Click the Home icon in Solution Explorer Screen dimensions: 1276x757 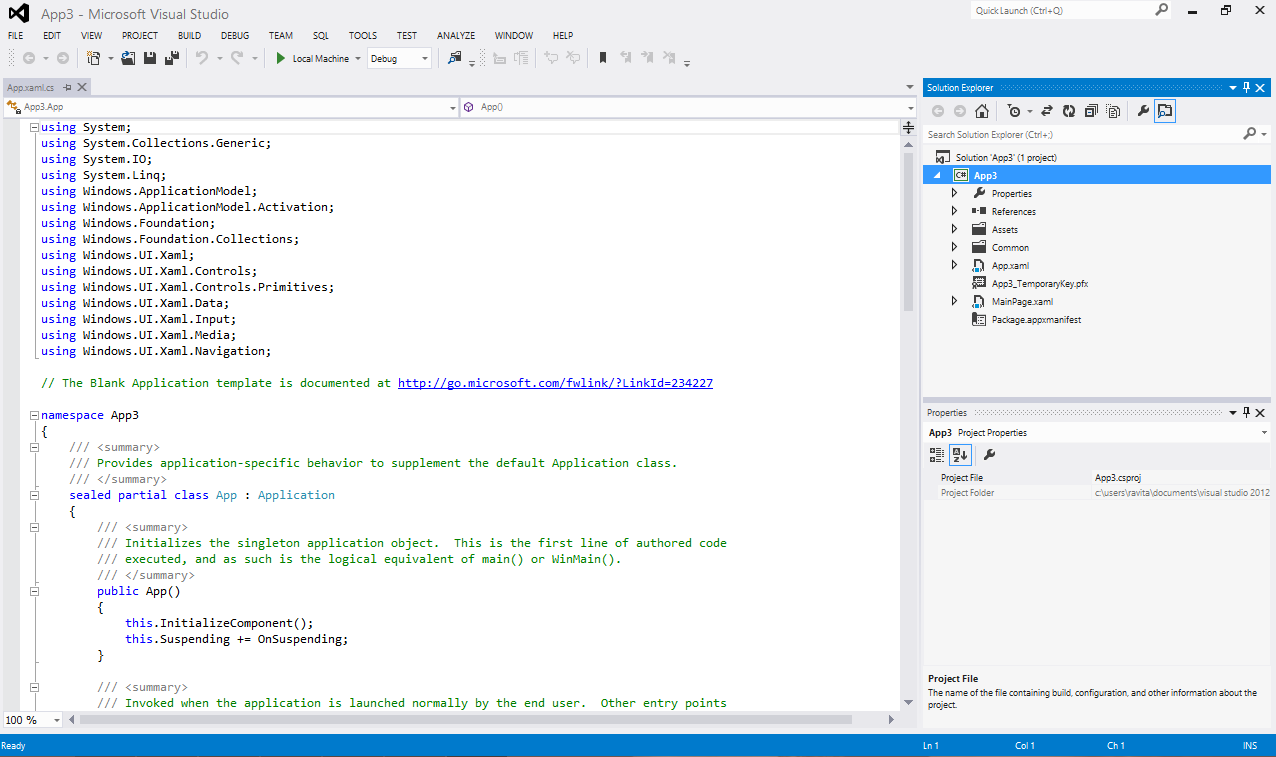click(x=982, y=111)
